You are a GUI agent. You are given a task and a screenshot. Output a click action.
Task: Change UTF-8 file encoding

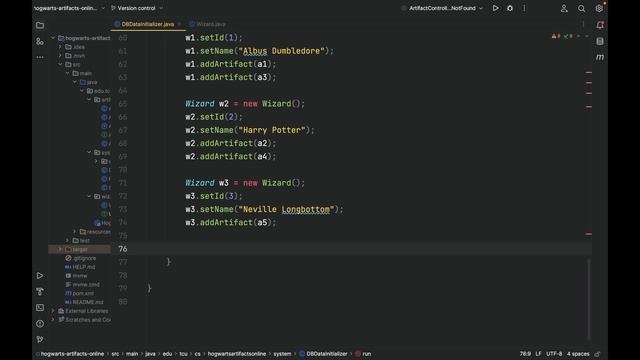tap(554, 354)
